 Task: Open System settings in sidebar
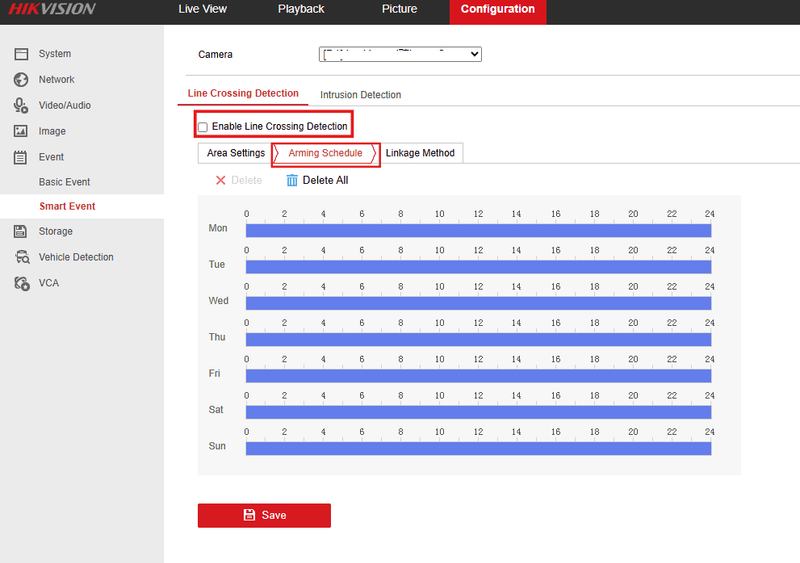(x=55, y=54)
